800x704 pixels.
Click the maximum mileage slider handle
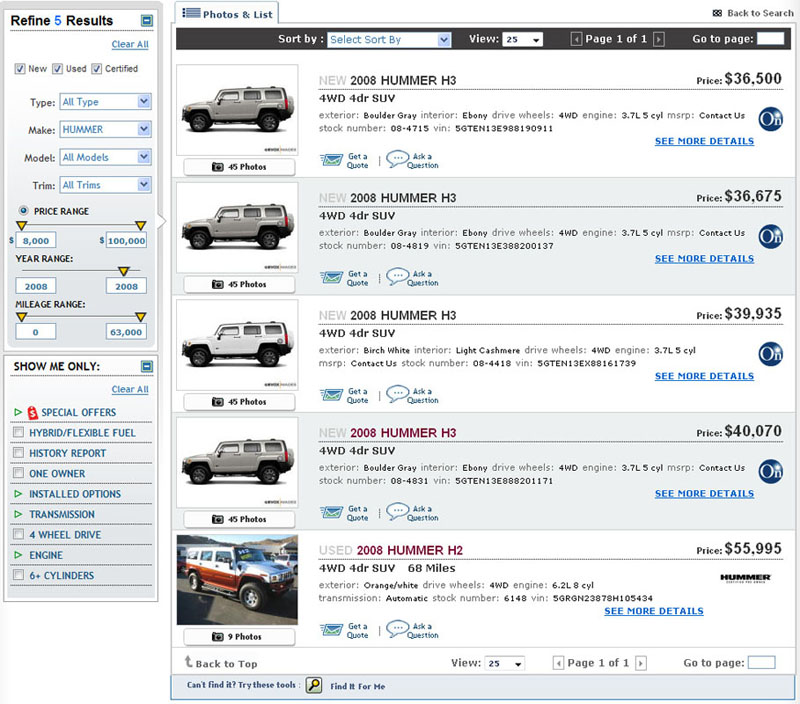[140, 317]
